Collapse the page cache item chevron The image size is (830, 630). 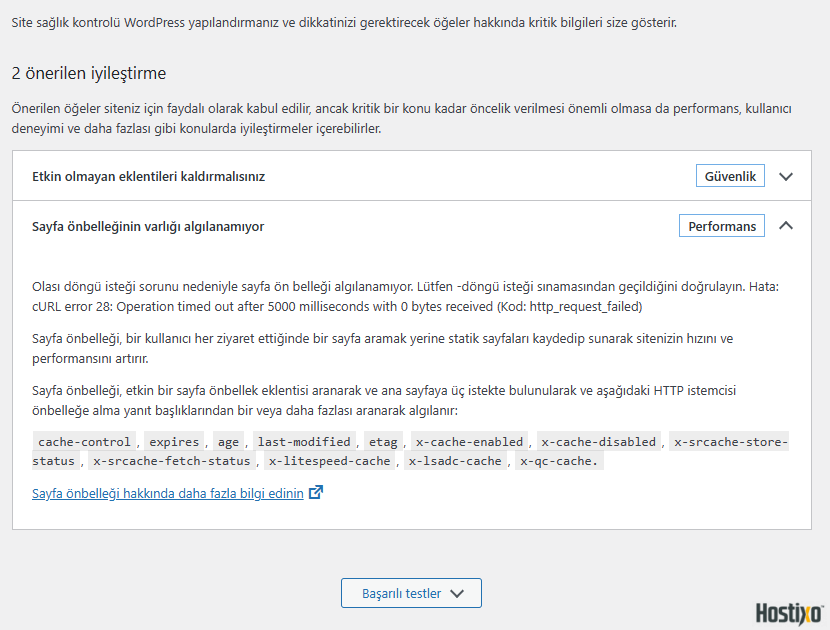click(786, 226)
